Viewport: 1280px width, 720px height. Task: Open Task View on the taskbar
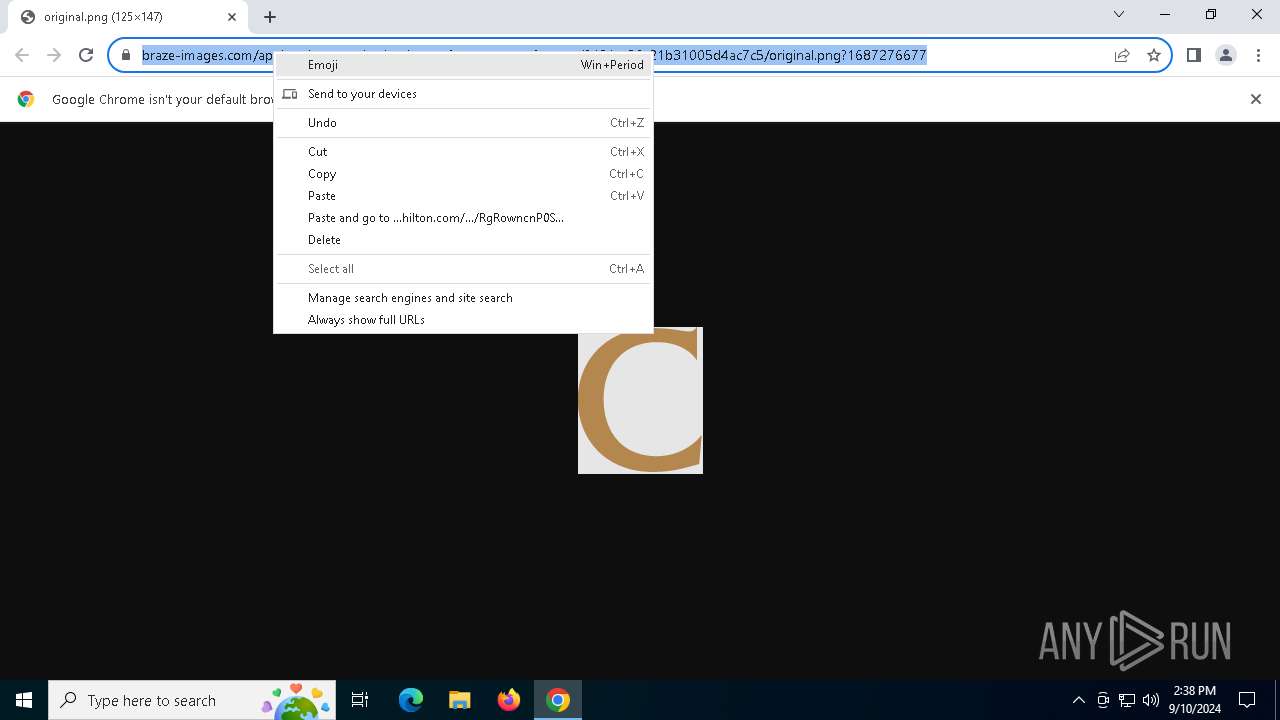[x=360, y=700]
